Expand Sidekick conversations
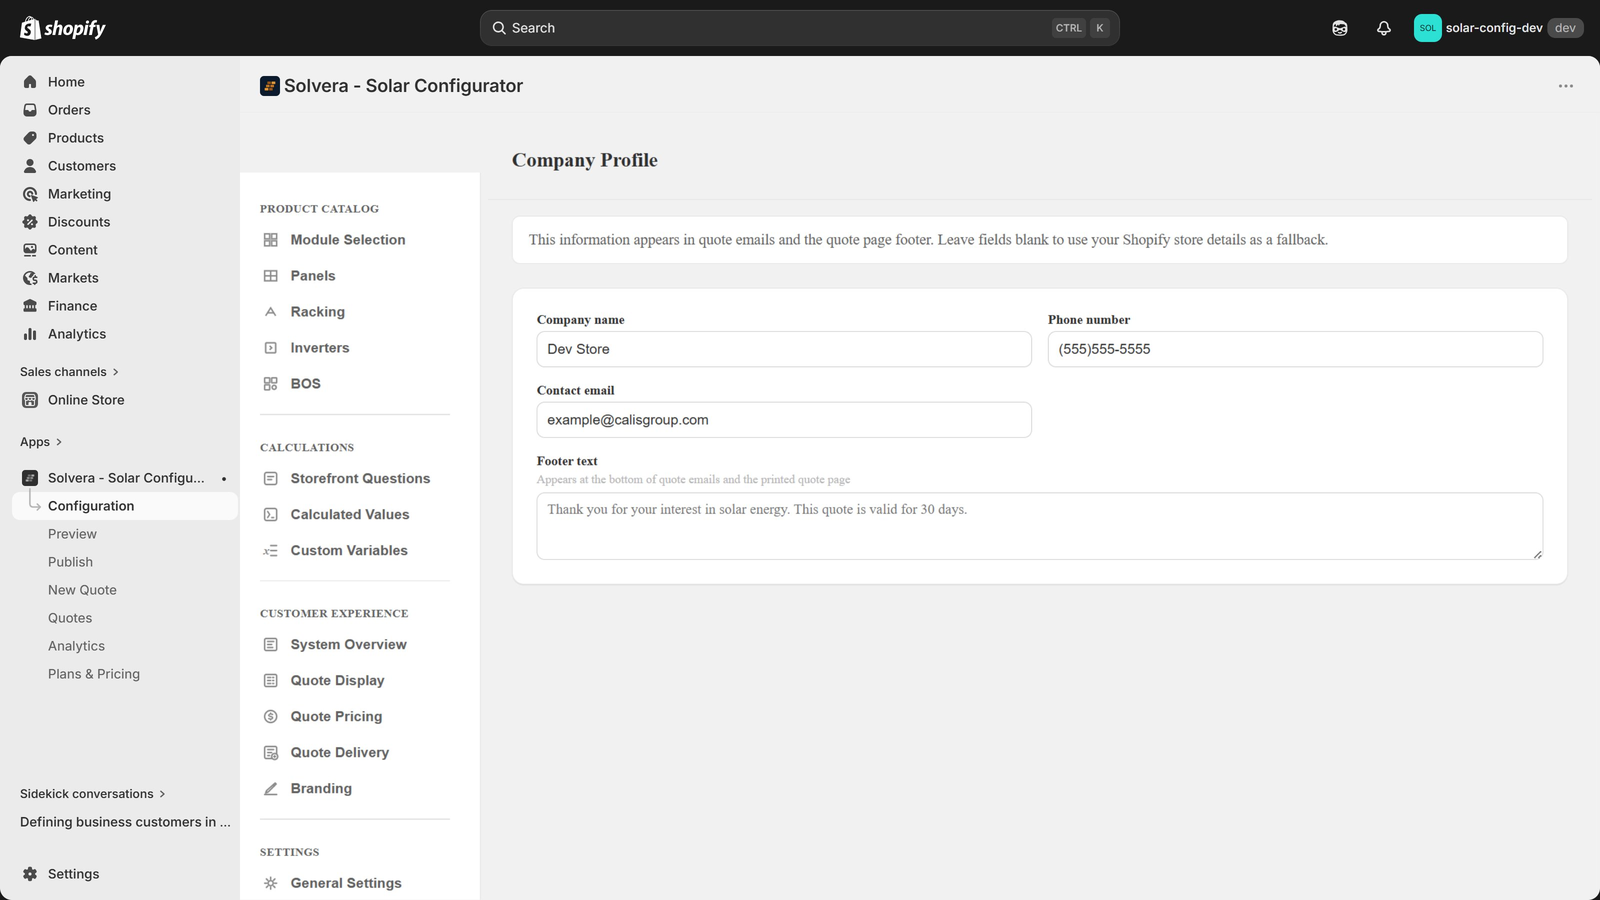The width and height of the screenshot is (1600, 900). coord(93,794)
